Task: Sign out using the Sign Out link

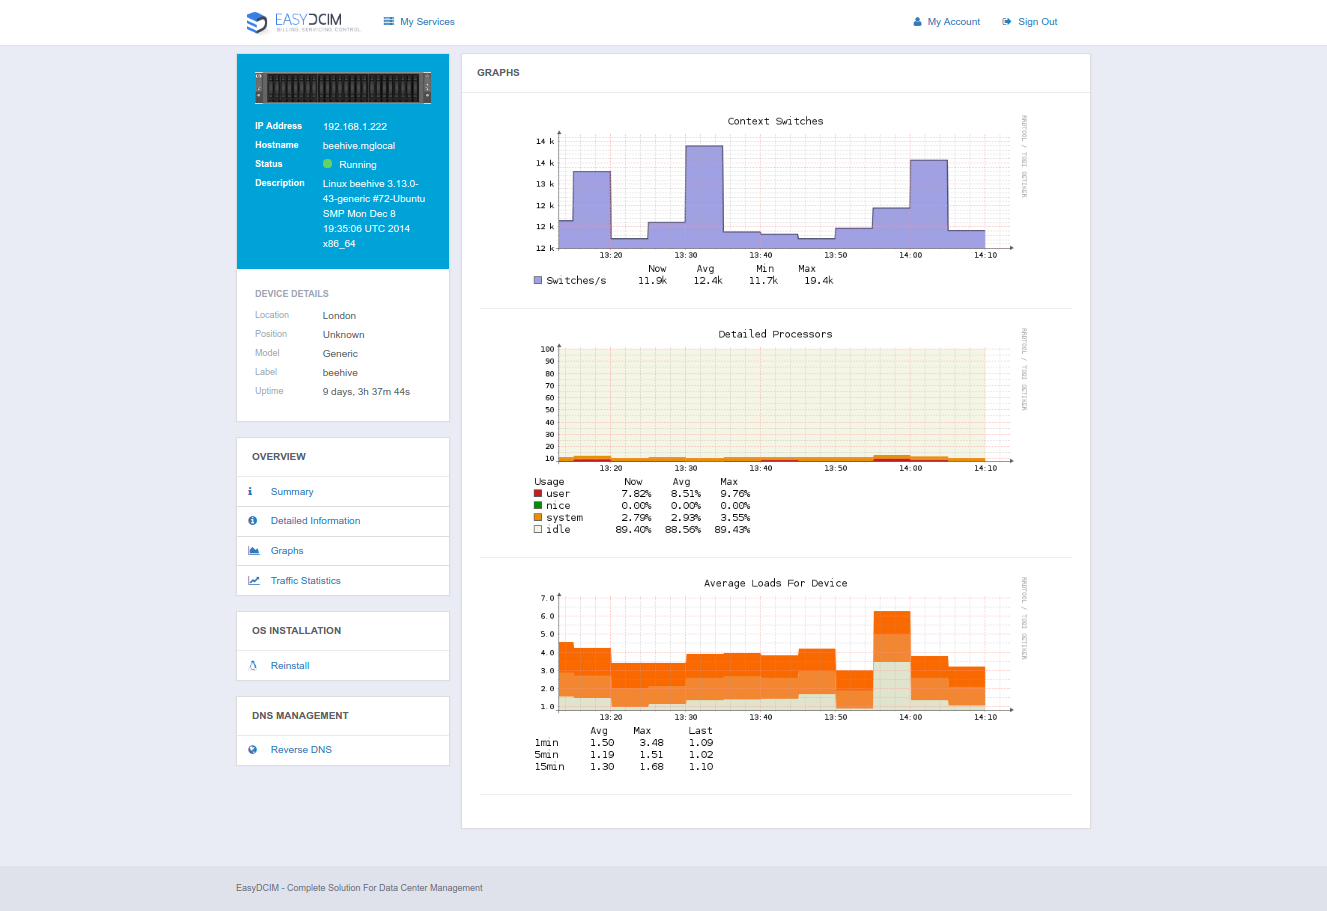Action: 1037,22
